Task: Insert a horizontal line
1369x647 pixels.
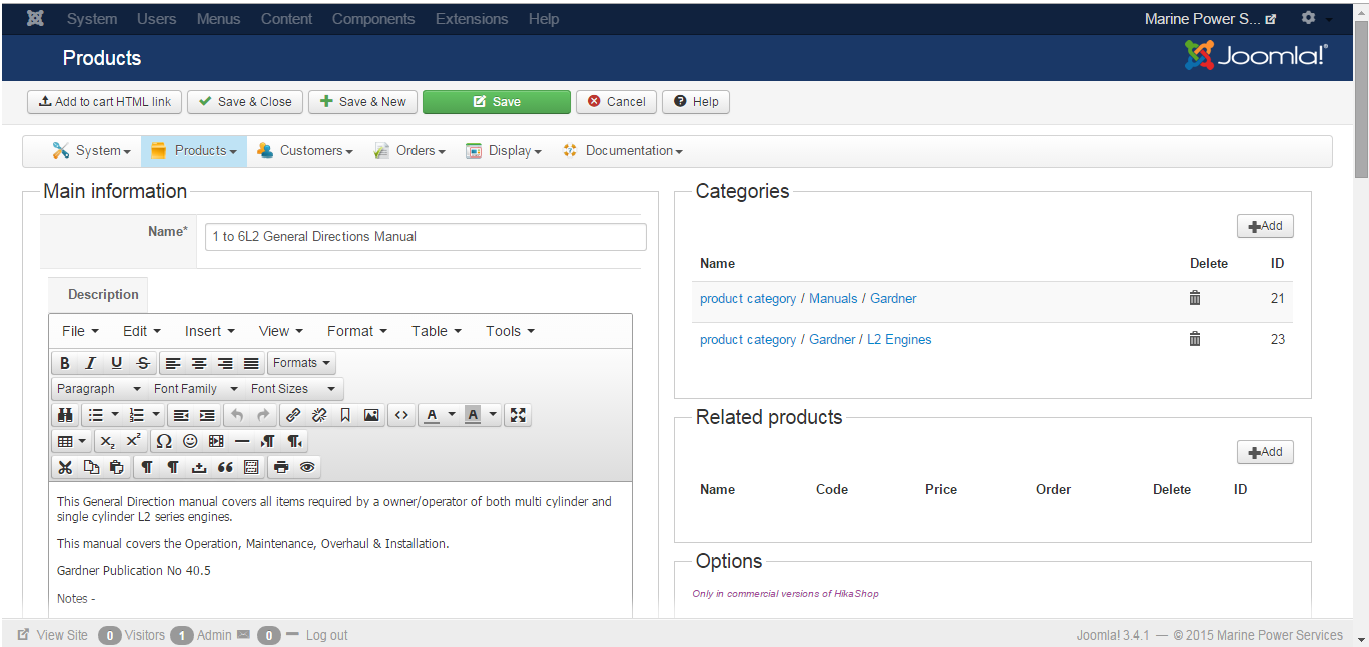Action: click(x=242, y=441)
